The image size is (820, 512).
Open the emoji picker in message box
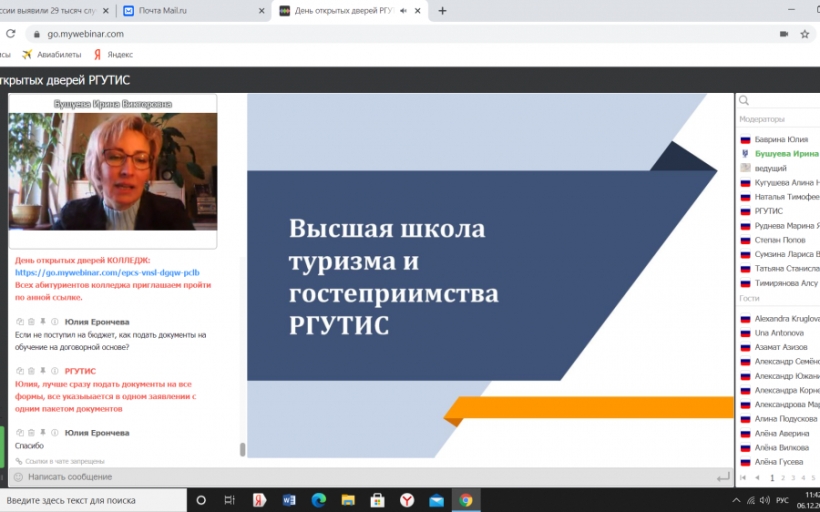(x=18, y=477)
